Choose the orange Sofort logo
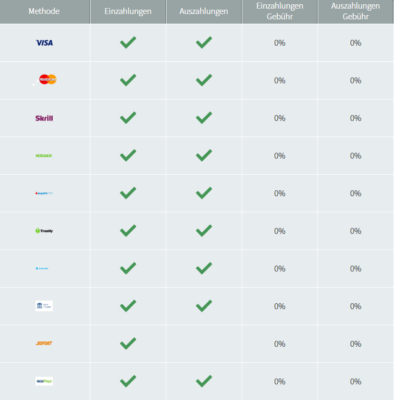Viewport: 394px width, 400px height. [44, 343]
